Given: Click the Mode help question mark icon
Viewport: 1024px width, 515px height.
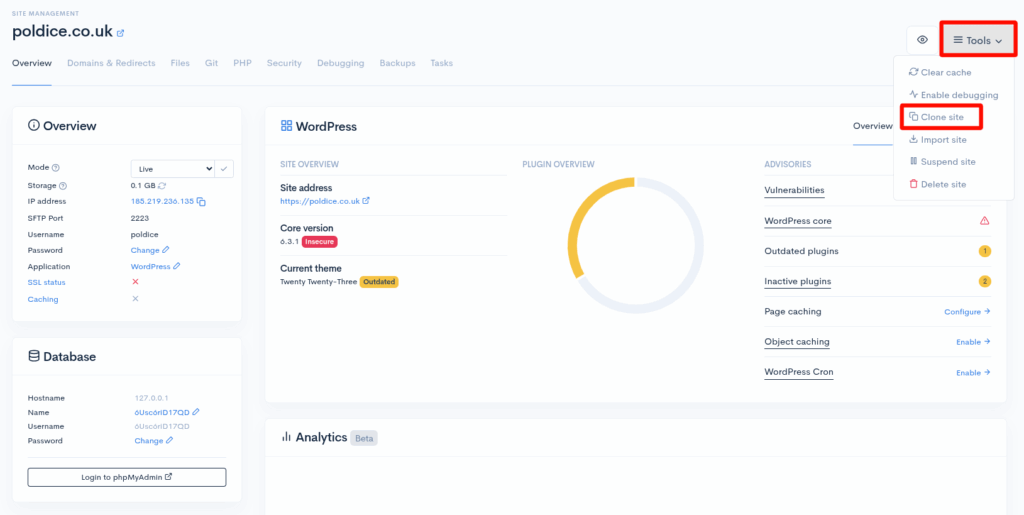Looking at the screenshot, I should [x=56, y=169].
